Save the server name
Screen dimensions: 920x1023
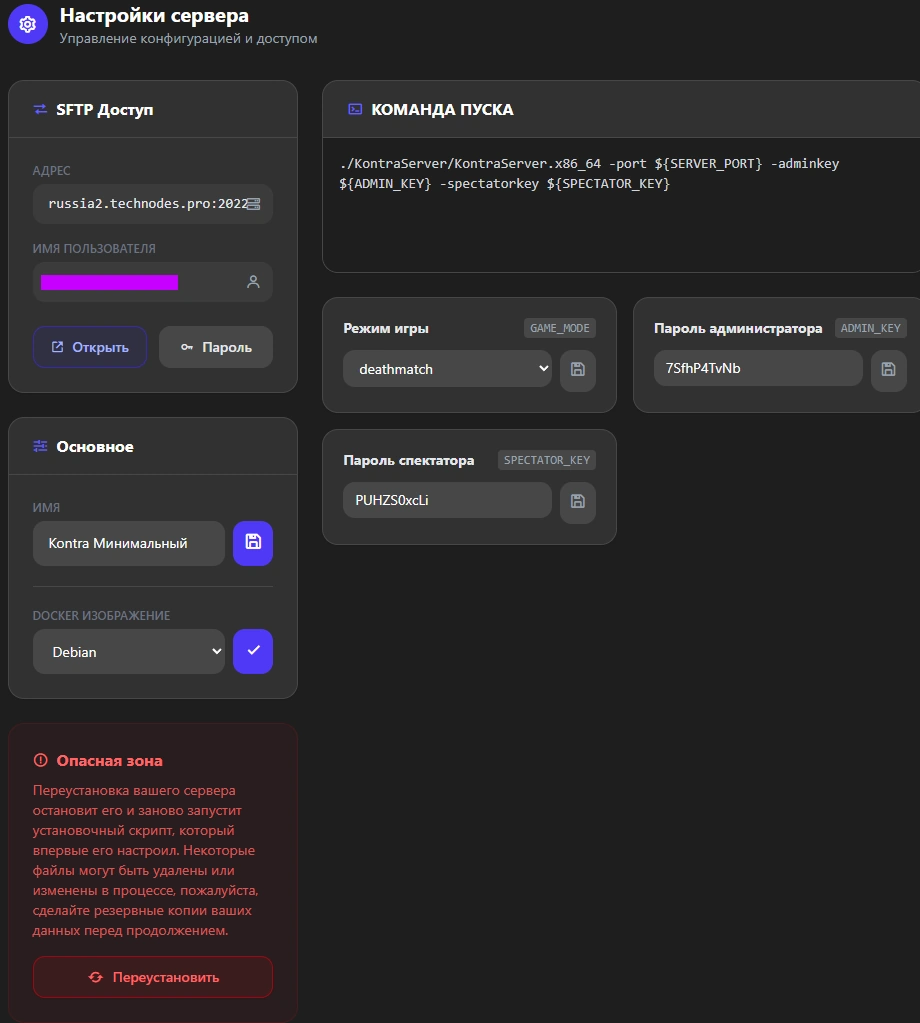click(253, 543)
